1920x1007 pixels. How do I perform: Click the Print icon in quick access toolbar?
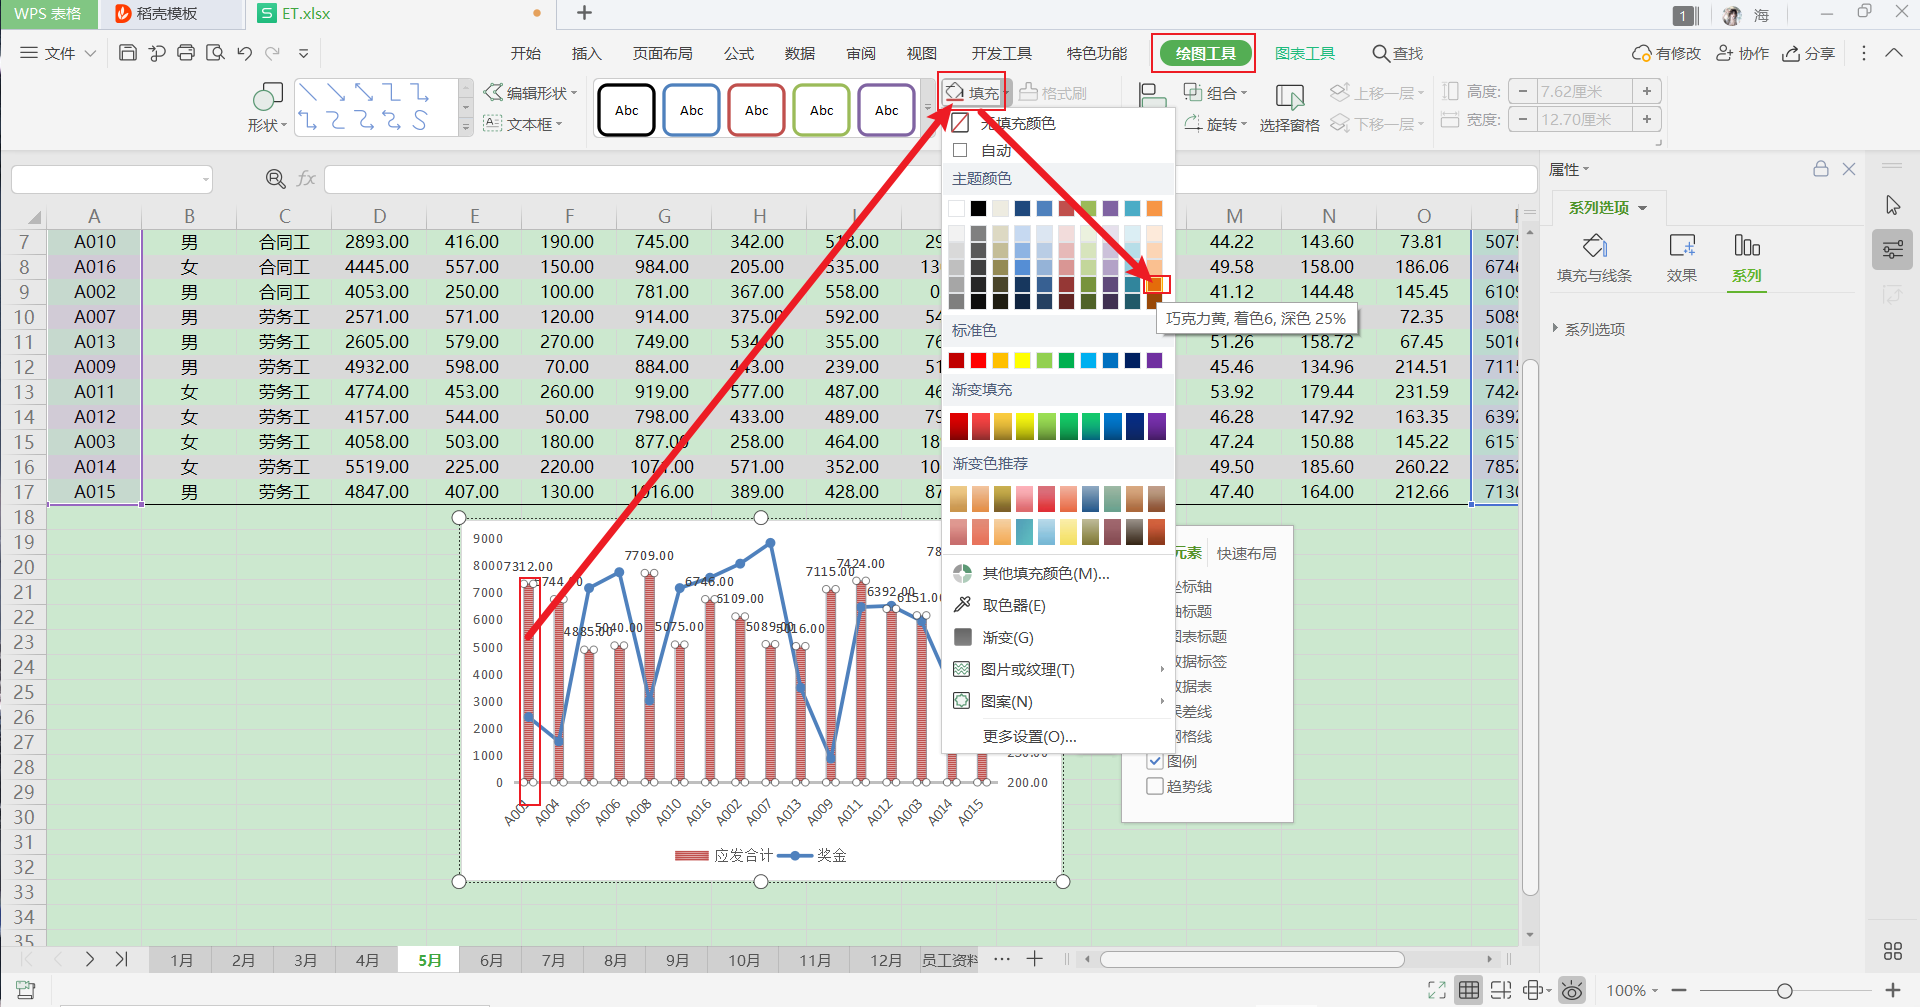point(186,53)
